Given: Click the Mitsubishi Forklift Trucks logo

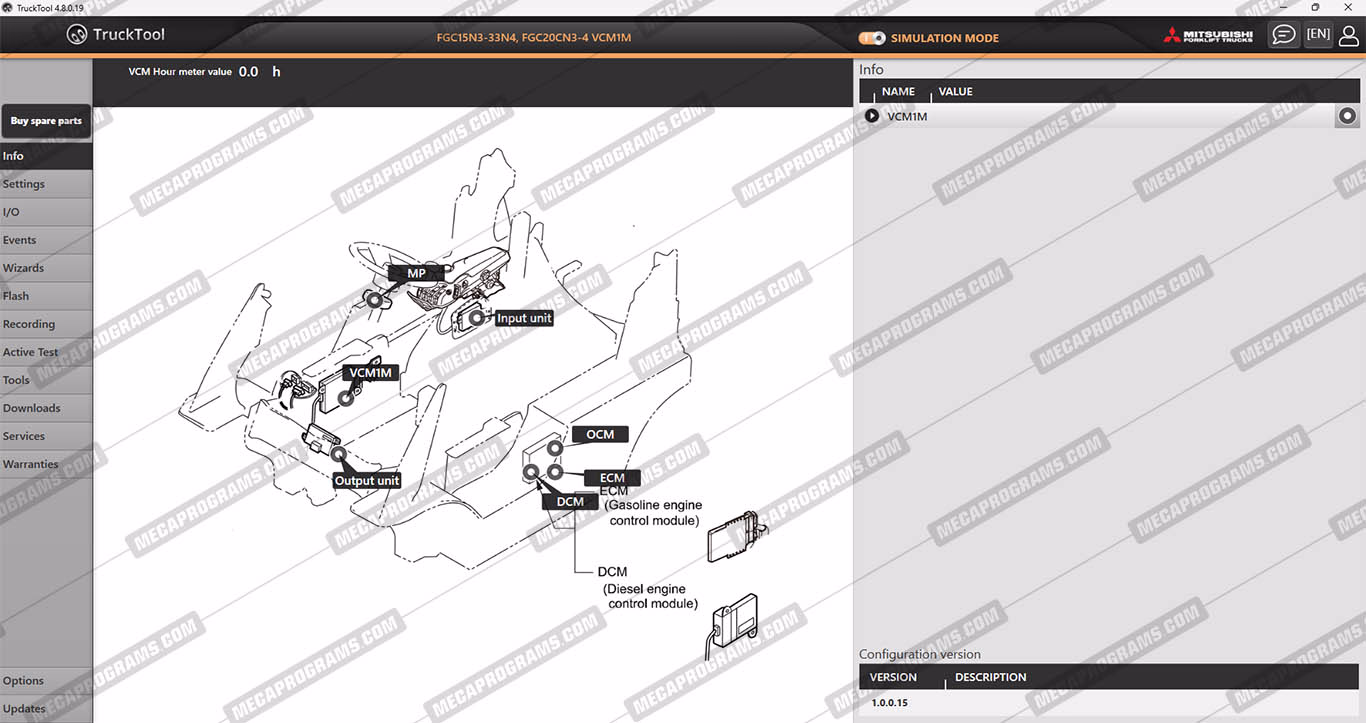Looking at the screenshot, I should (x=1208, y=36).
